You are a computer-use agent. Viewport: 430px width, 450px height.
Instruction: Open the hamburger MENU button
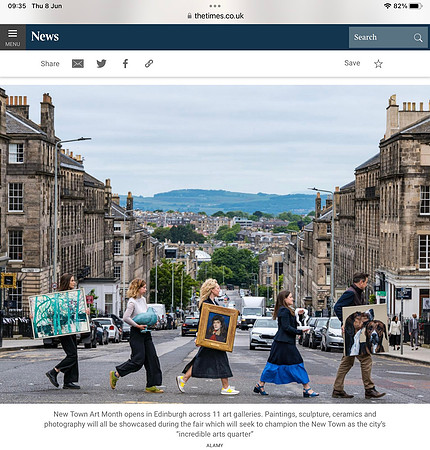coord(13,37)
